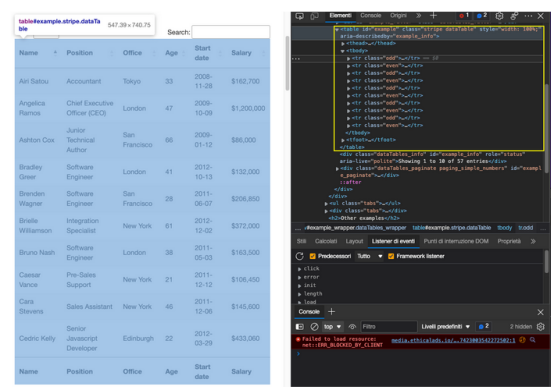The width and height of the screenshot is (554, 391).
Task: Open the Tutto listener filter dropdown
Action: click(x=369, y=256)
